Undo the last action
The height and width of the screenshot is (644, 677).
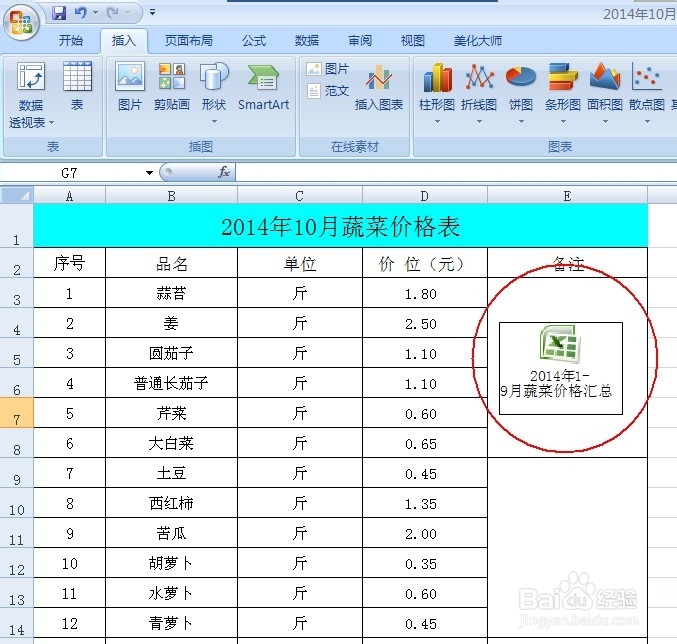point(80,13)
